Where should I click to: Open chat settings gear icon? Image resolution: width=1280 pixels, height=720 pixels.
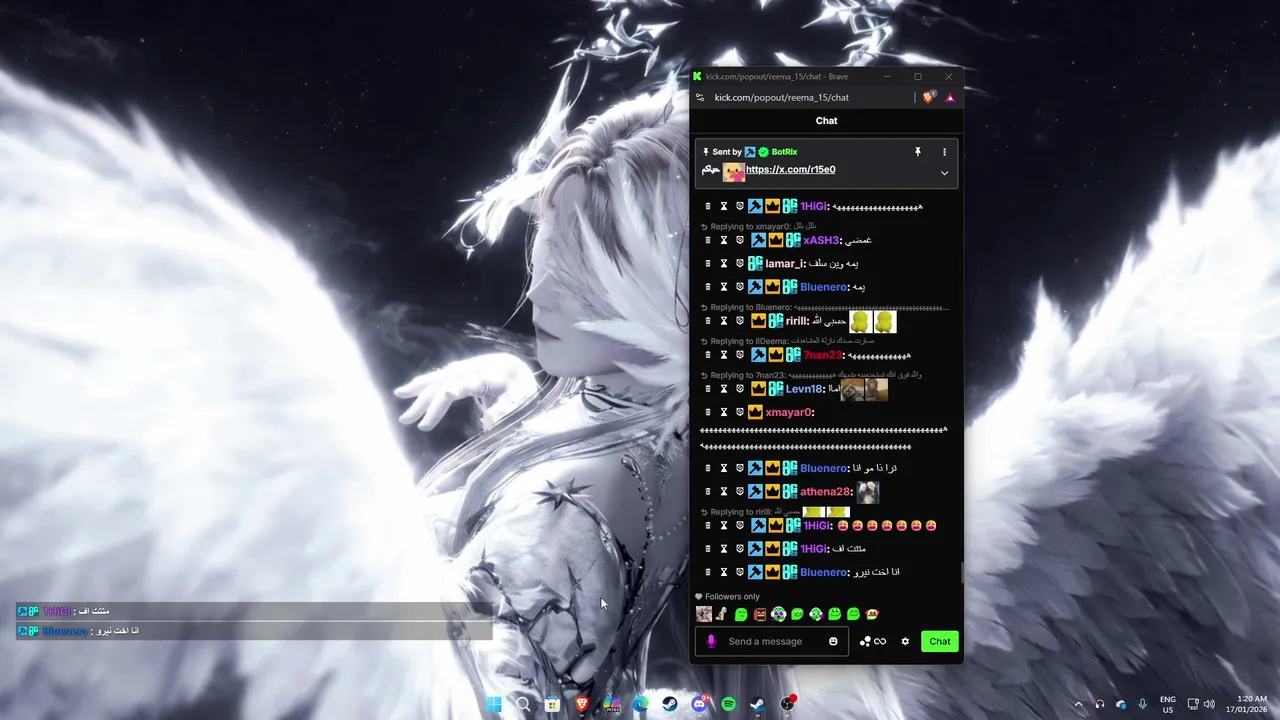click(x=905, y=641)
